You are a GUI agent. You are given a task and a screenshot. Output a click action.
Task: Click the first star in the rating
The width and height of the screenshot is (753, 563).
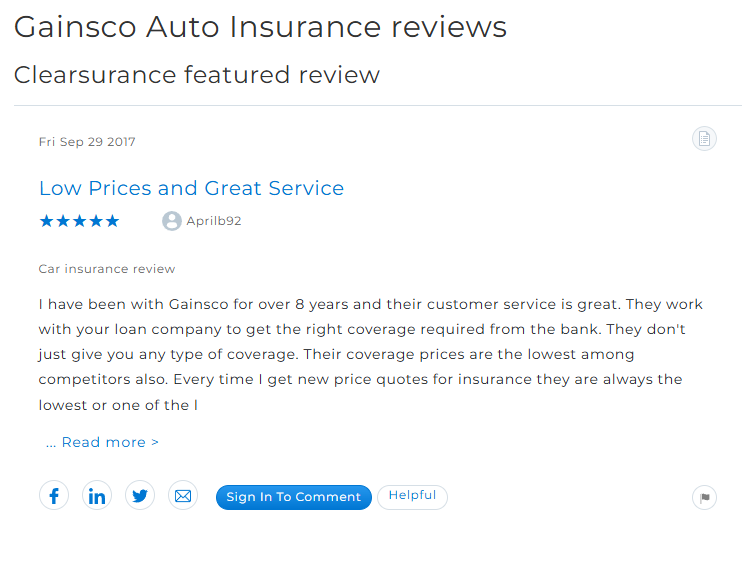pyautogui.click(x=46, y=221)
